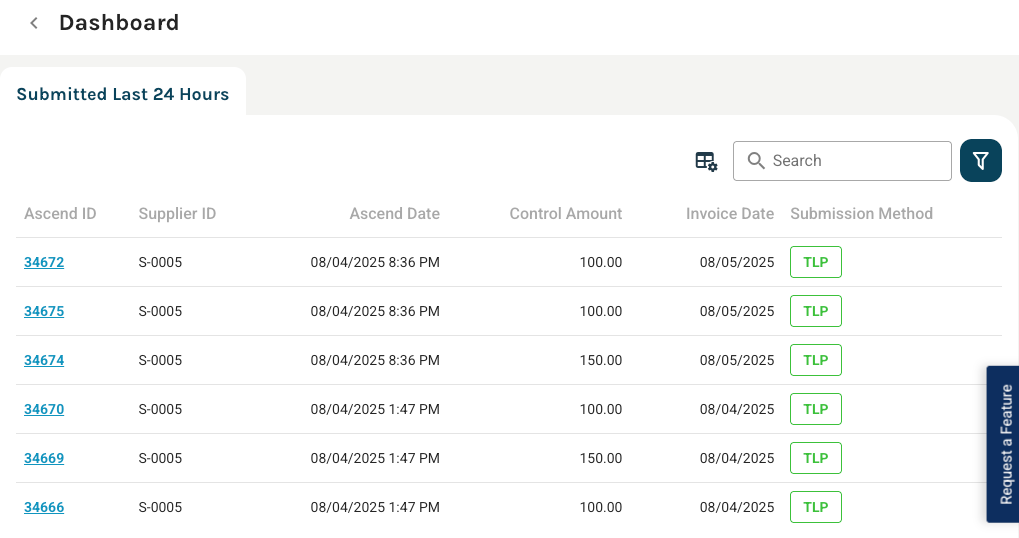Open Ascend ID 34669 link
The width and height of the screenshot is (1019, 538).
click(x=44, y=459)
